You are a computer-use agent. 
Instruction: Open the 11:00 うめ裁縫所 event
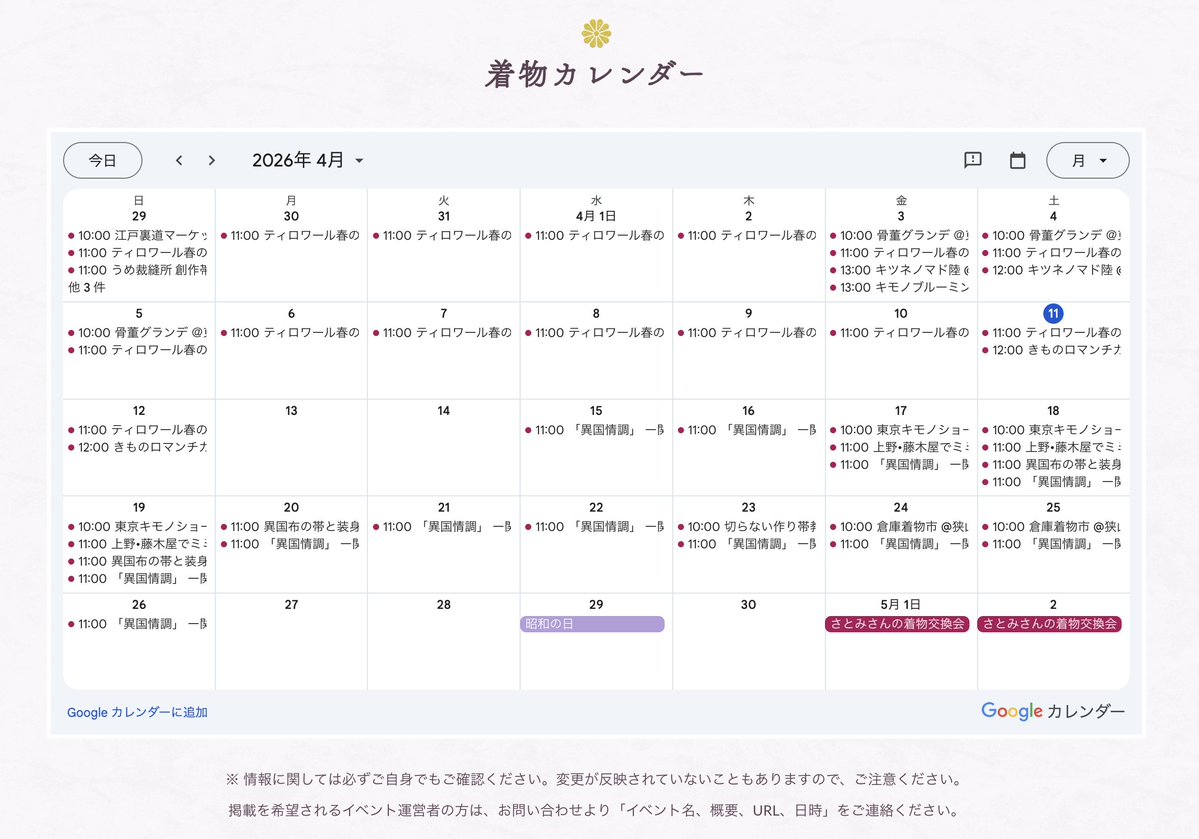138,270
